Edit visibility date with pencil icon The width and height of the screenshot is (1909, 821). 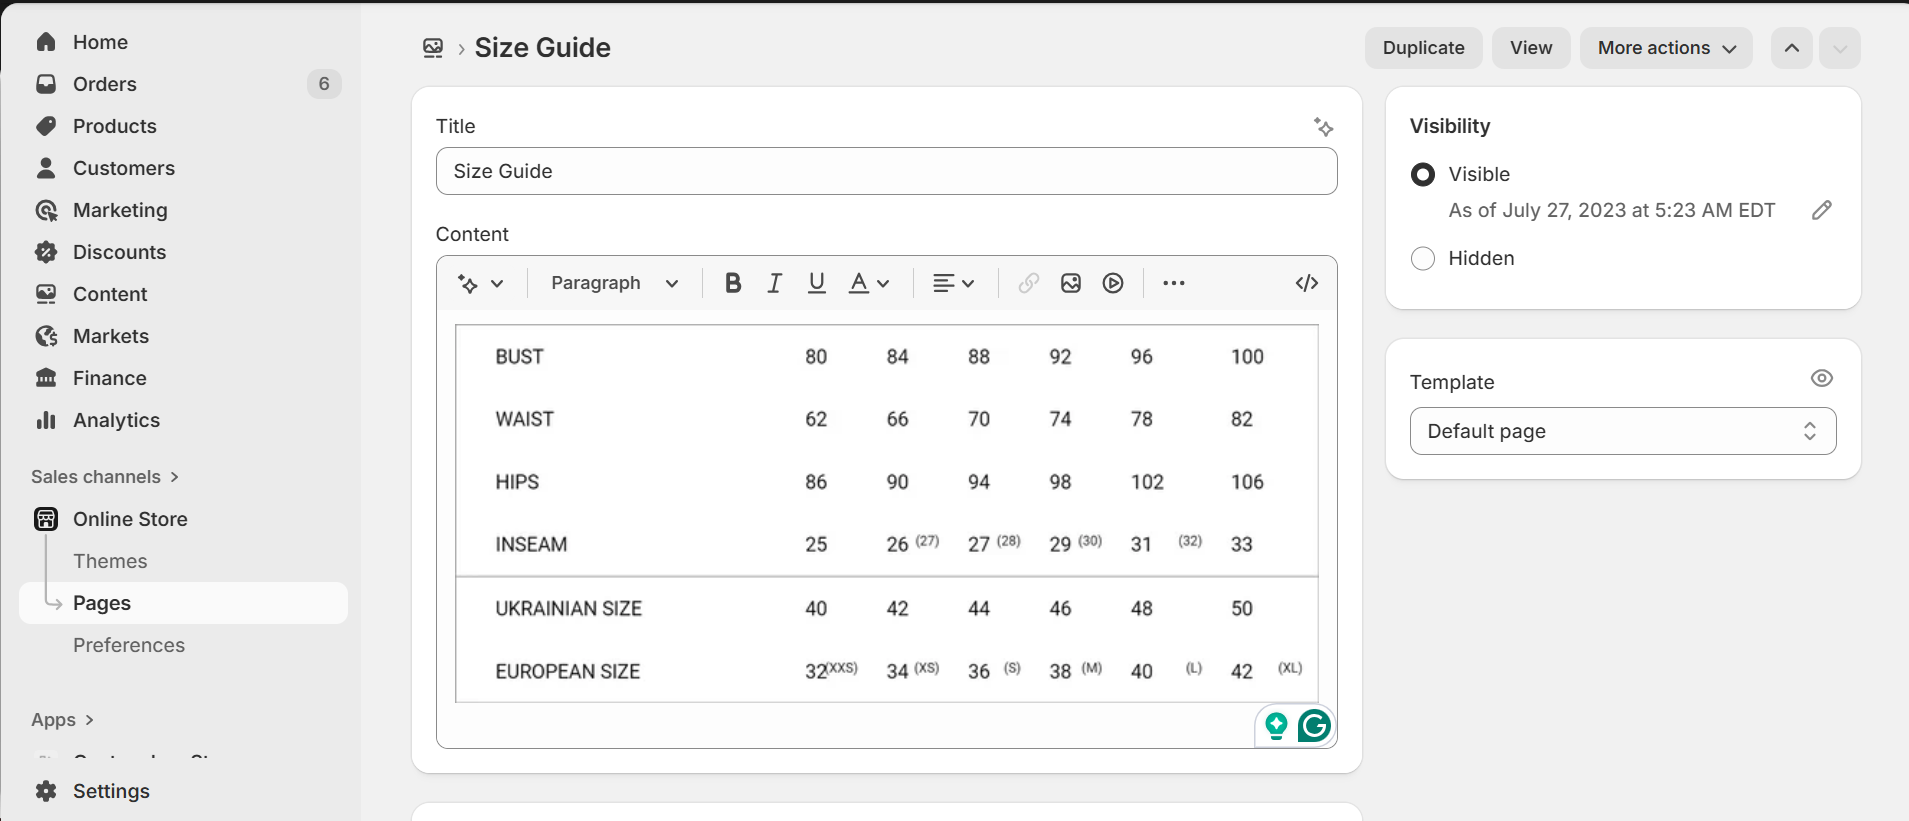[x=1821, y=210]
